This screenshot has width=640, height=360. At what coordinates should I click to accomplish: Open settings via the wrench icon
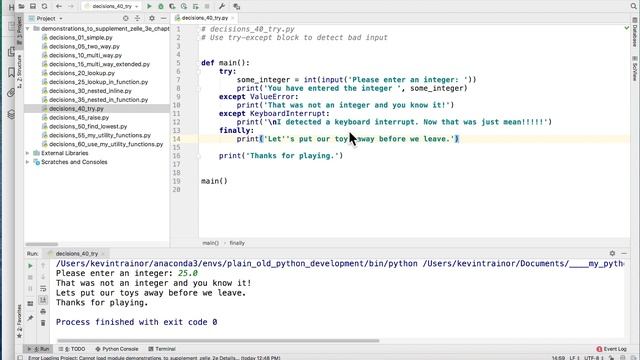[x=222, y=7]
